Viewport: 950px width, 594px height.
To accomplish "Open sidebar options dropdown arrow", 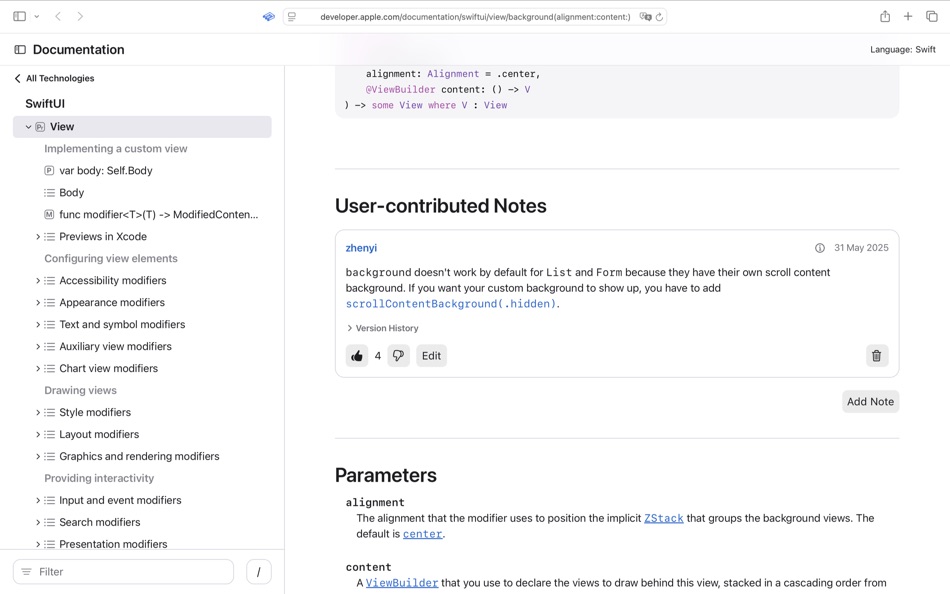I will [36, 16].
